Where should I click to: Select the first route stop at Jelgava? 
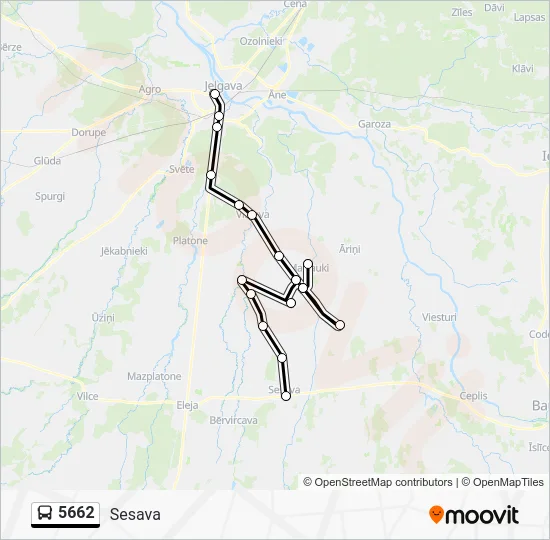(x=215, y=94)
